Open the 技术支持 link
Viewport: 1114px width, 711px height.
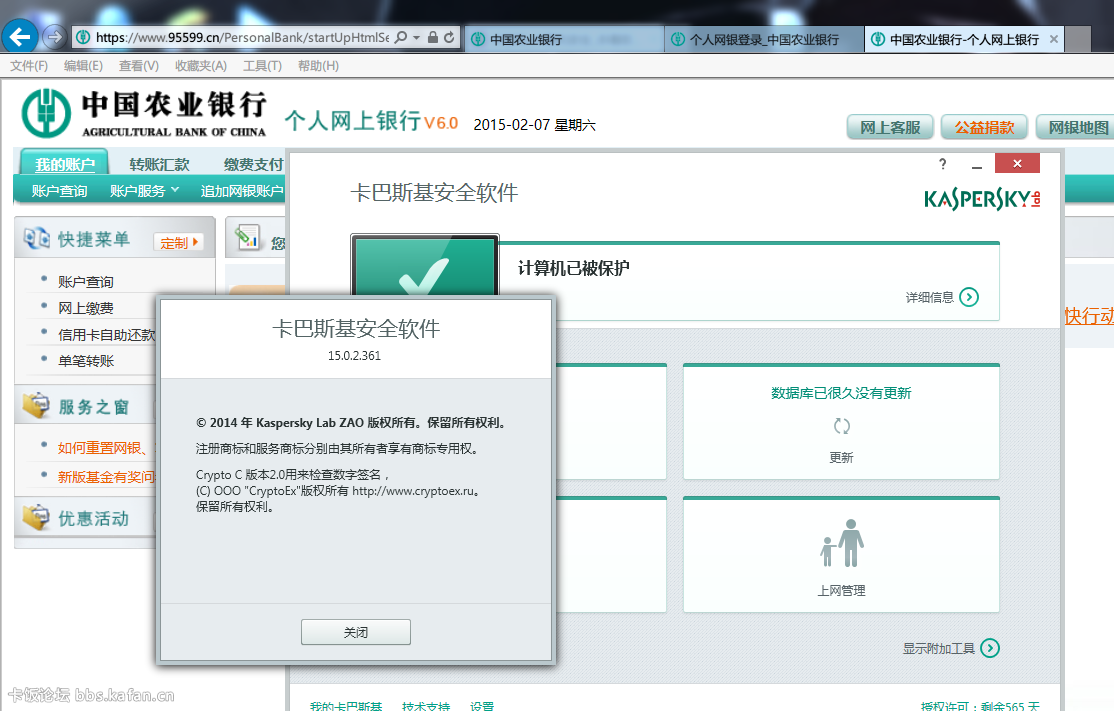426,705
